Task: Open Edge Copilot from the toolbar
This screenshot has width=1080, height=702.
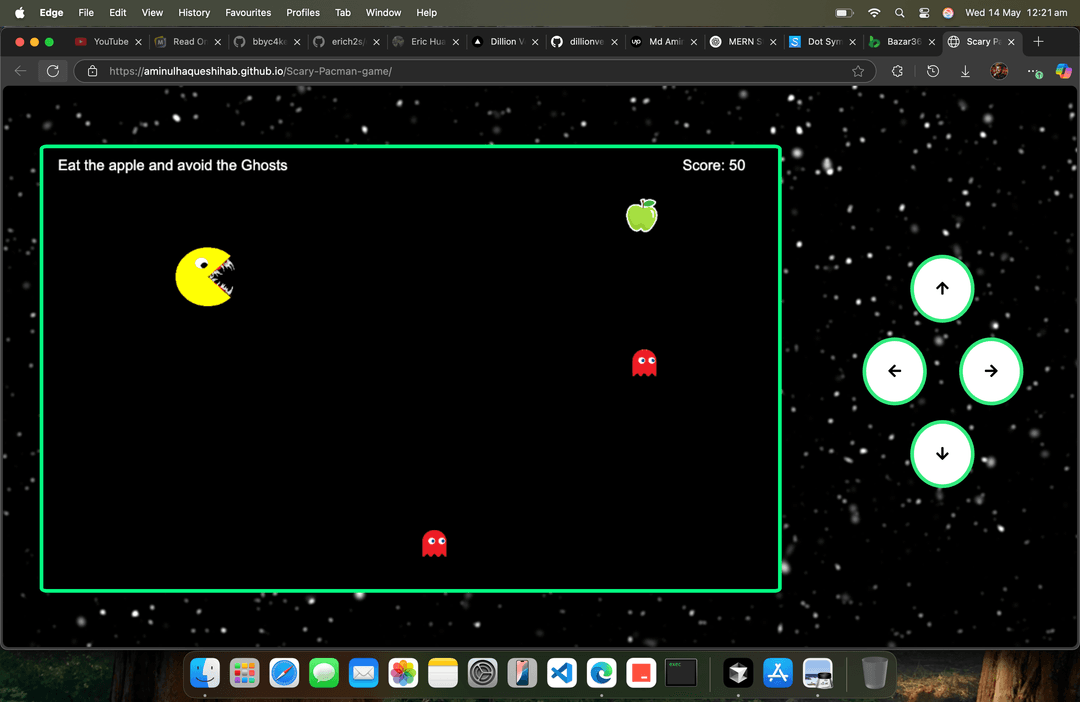Action: coord(1063,71)
